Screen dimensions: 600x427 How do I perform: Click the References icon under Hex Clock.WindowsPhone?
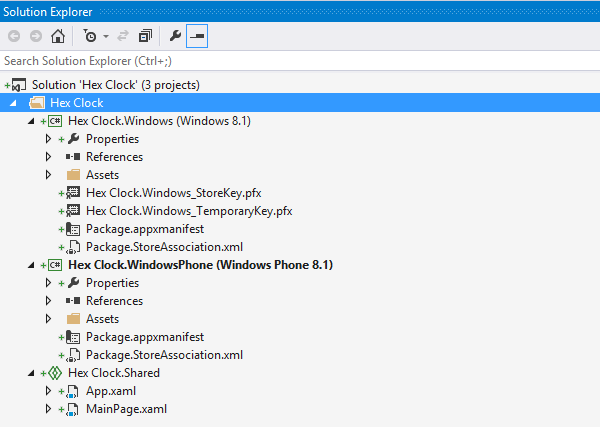(73, 300)
